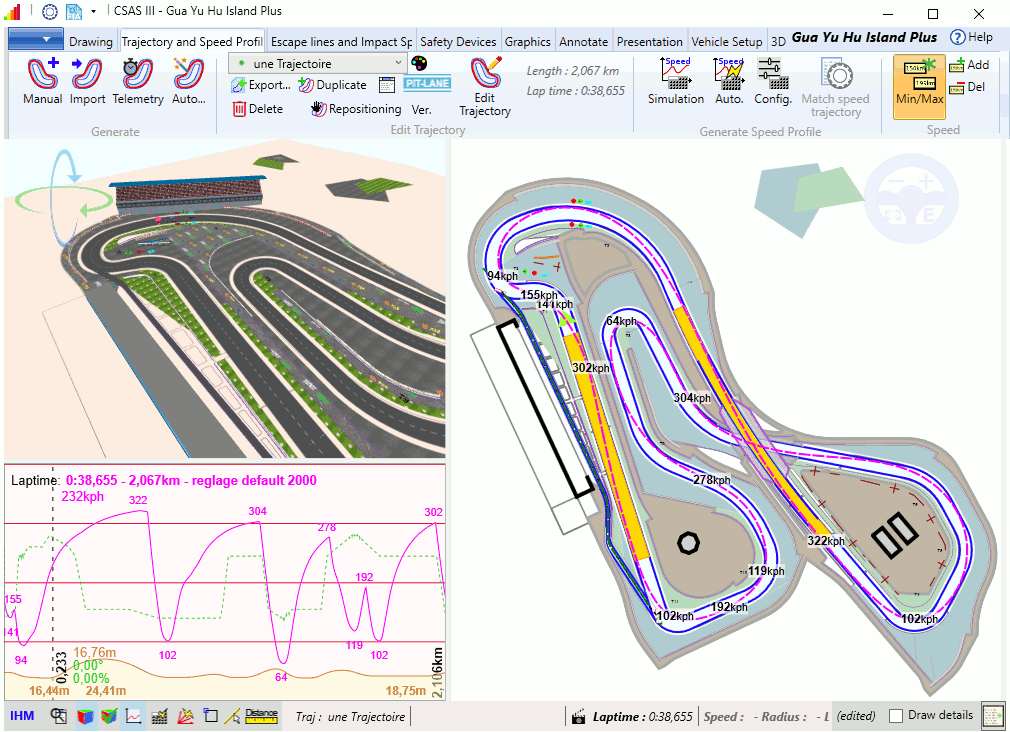The width and height of the screenshot is (1010, 732).
Task: Activate the Repositioning tool
Action: coord(356,109)
